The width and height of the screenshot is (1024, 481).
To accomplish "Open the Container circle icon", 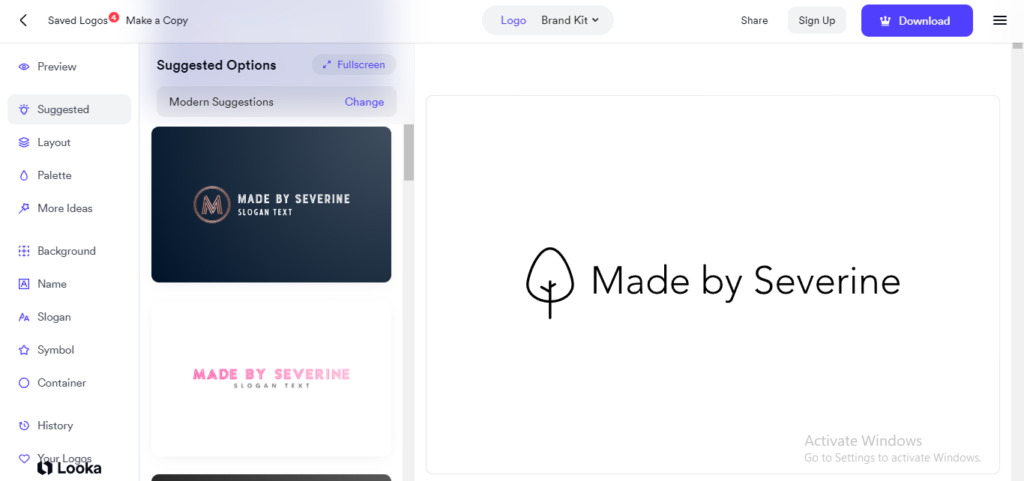I will [x=24, y=383].
